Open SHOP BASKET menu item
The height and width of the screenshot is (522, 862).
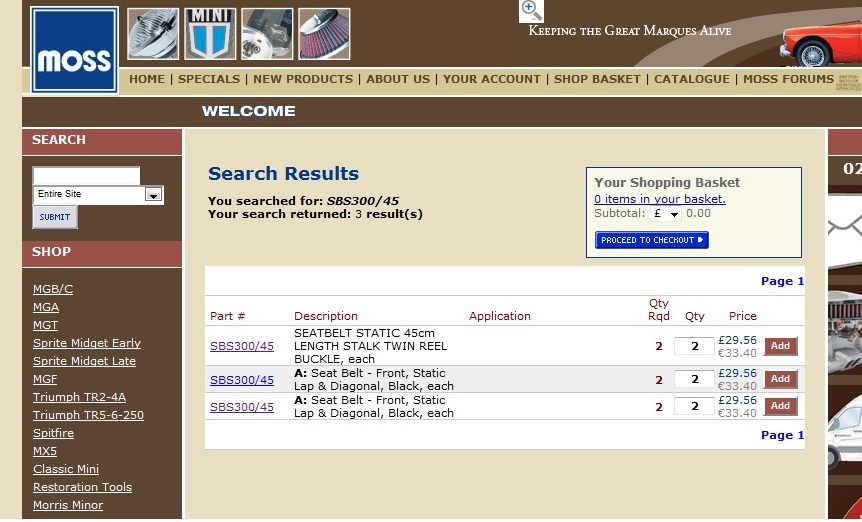tap(597, 79)
